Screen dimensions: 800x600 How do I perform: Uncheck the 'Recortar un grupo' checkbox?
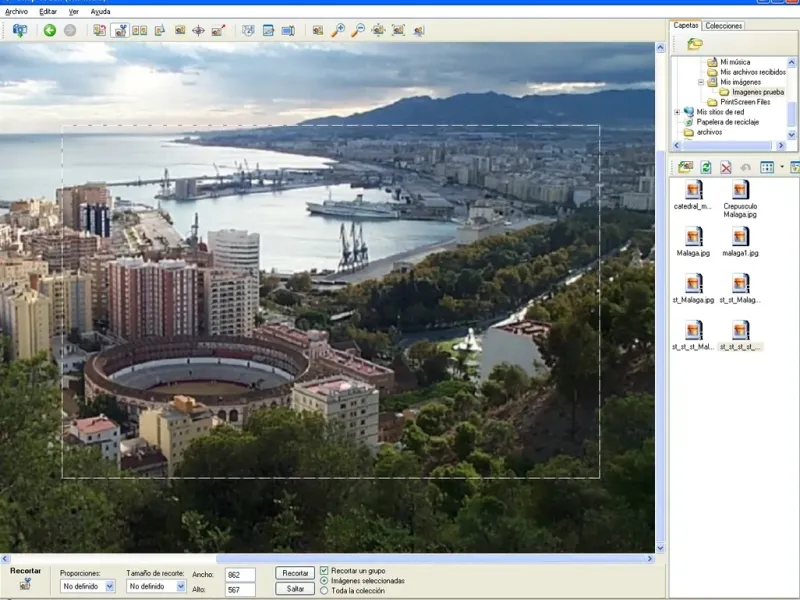tap(324, 570)
